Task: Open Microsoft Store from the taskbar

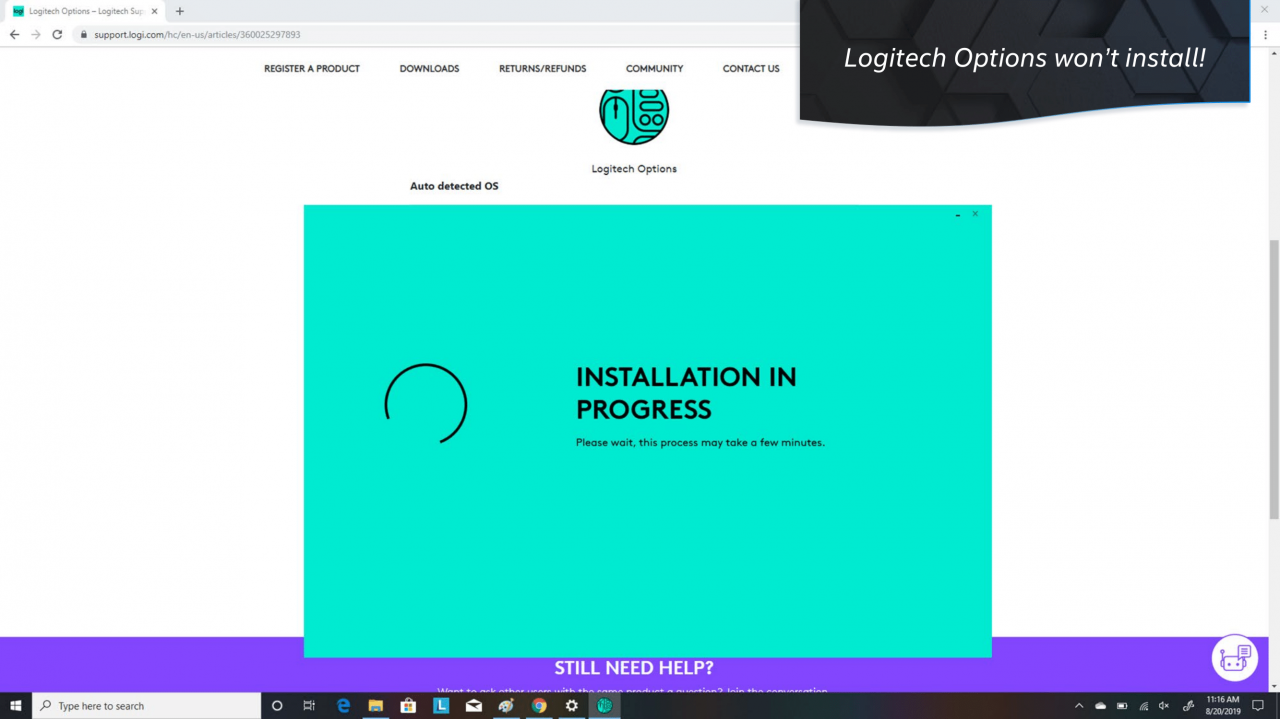Action: pyautogui.click(x=408, y=705)
